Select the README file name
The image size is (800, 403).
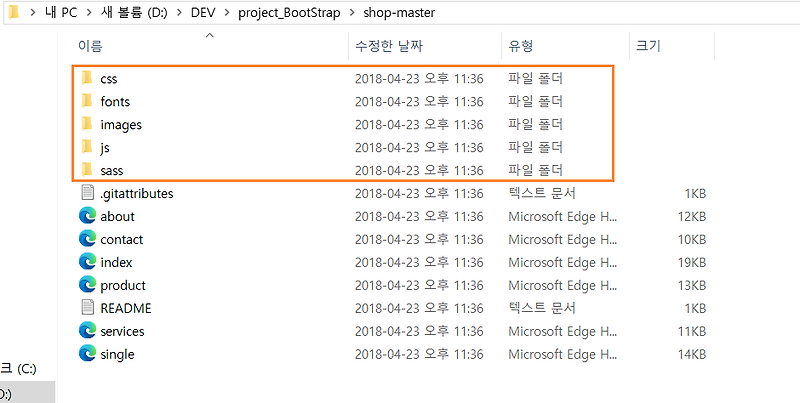[x=126, y=308]
